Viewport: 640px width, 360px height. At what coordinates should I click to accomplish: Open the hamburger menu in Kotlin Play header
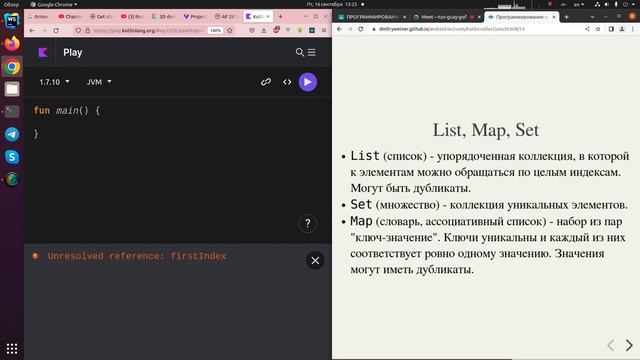(x=312, y=52)
